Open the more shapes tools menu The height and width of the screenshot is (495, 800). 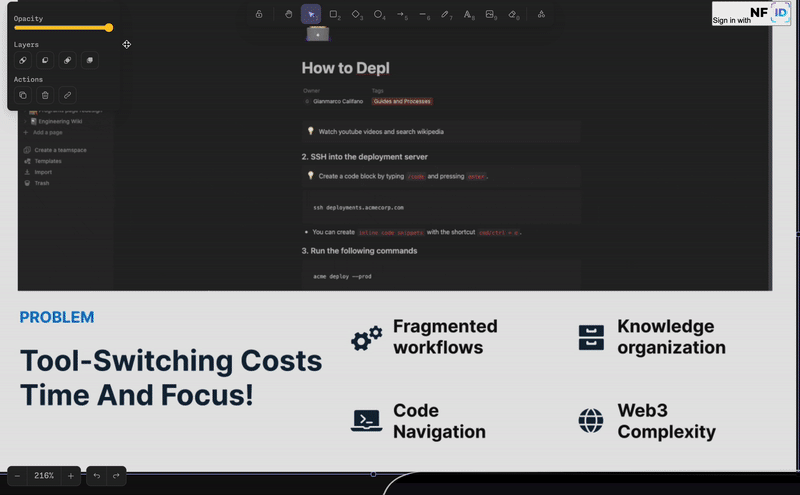coord(541,14)
